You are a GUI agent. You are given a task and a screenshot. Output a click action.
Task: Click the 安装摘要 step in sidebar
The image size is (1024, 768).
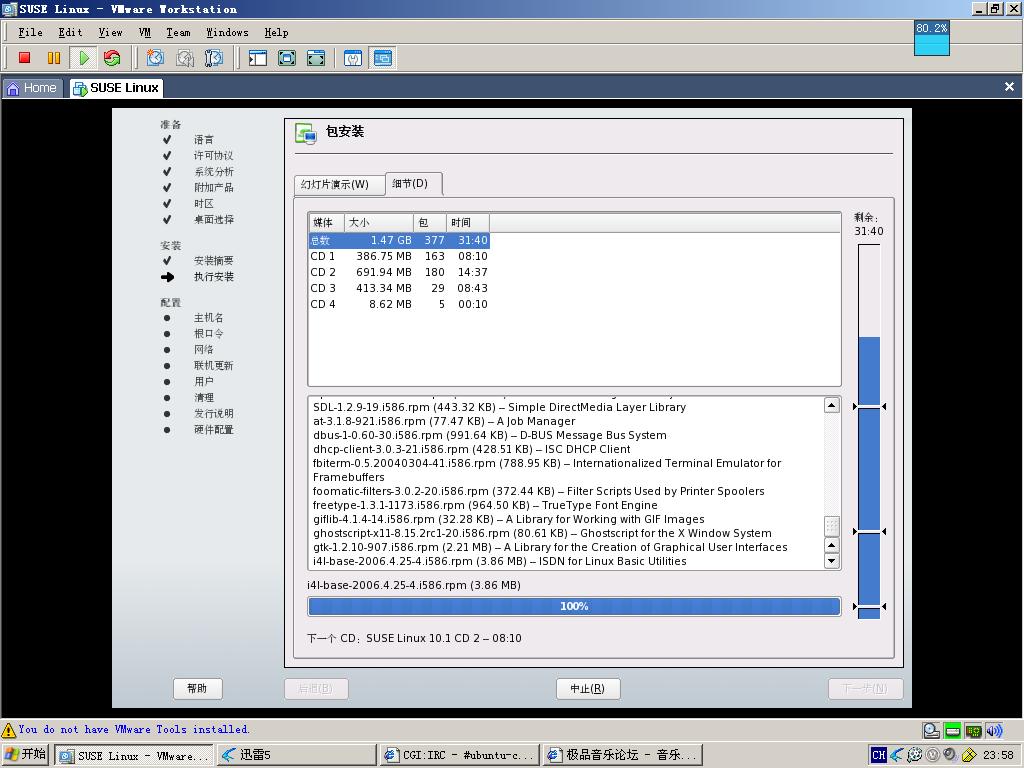coord(214,261)
